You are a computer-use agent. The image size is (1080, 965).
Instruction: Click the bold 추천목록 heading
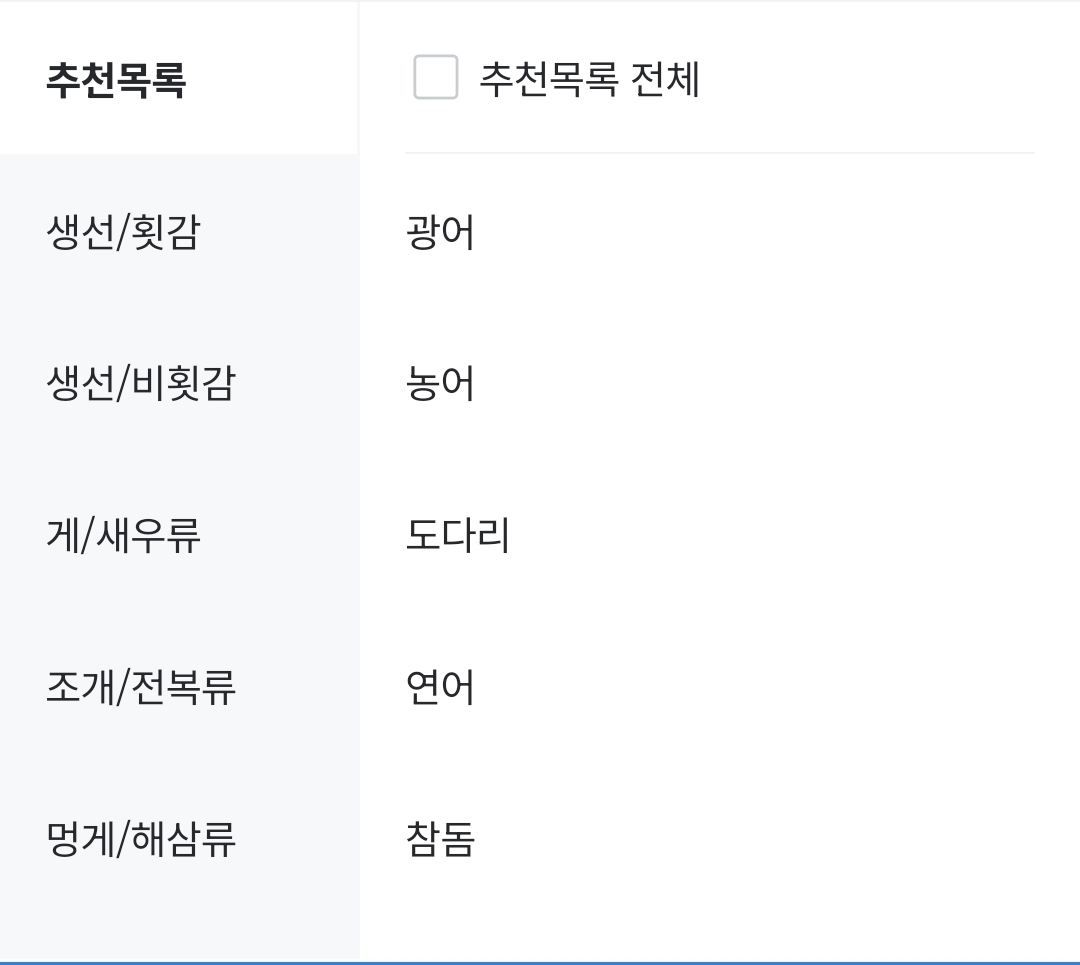pyautogui.click(x=116, y=80)
